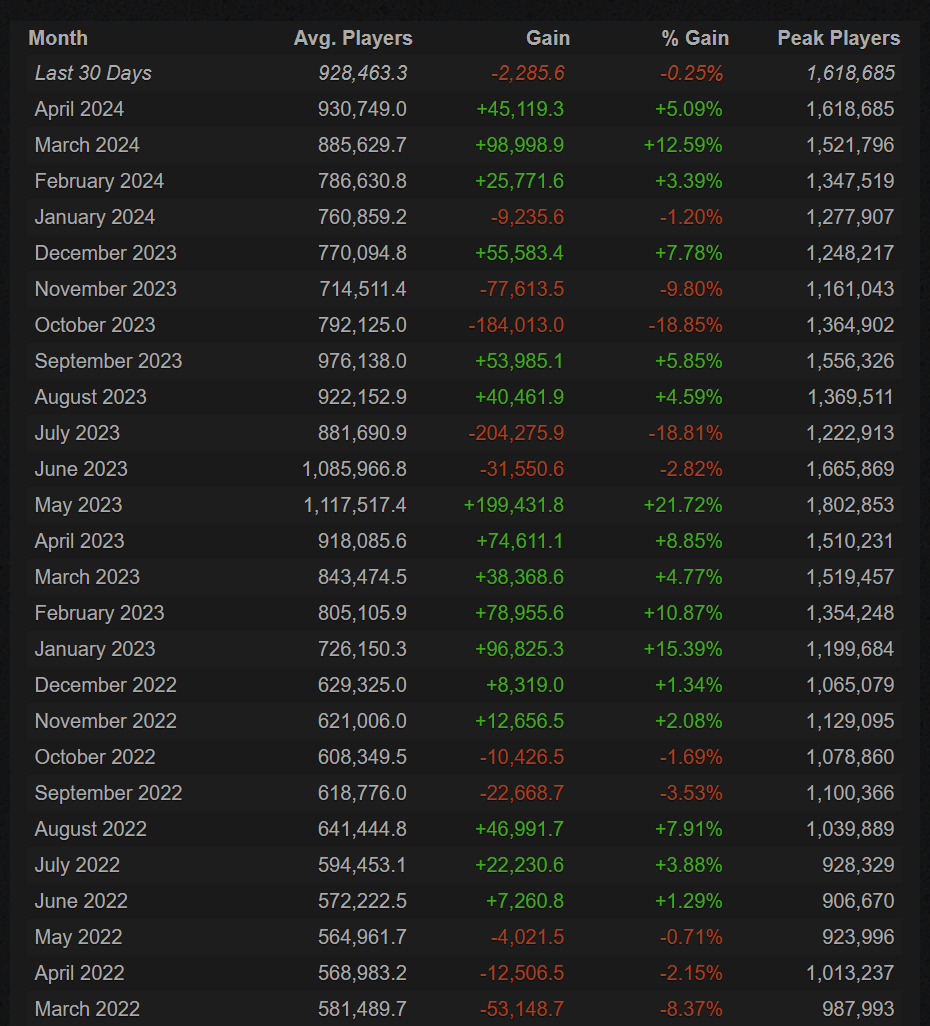
Task: Click peak players value 1,369,511
Action: [850, 397]
